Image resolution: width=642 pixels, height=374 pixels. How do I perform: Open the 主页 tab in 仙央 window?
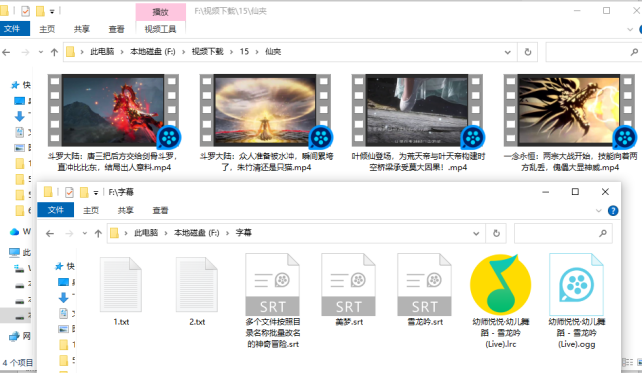click(x=47, y=29)
